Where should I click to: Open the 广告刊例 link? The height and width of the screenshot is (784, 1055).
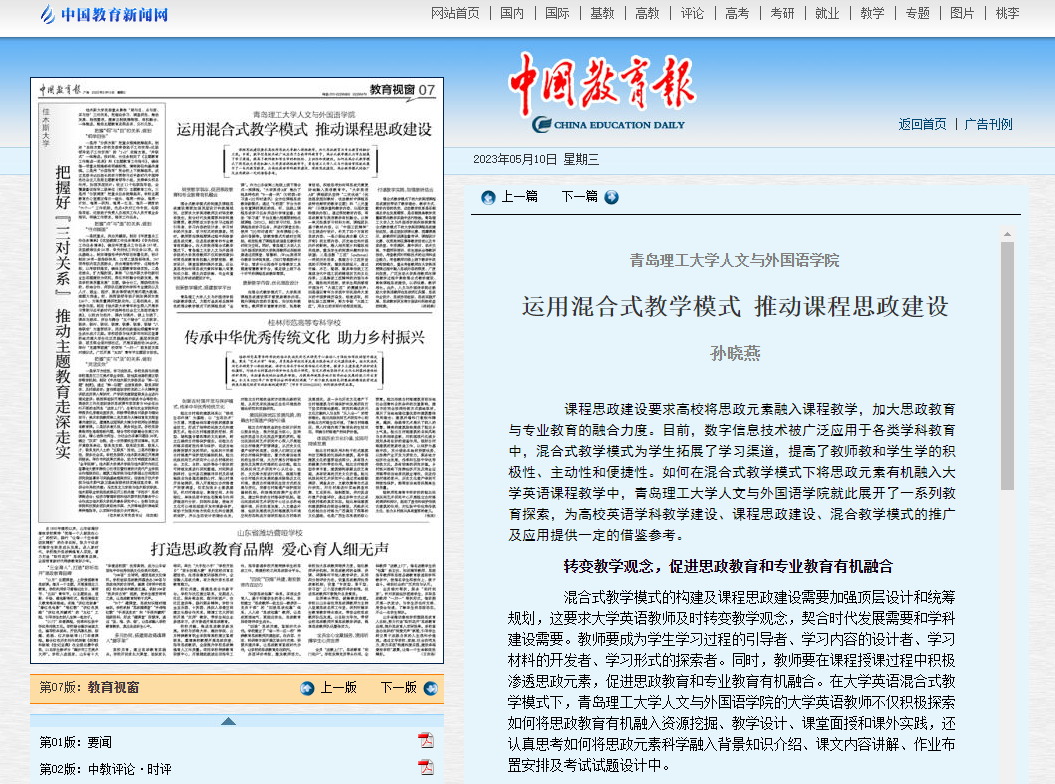988,124
